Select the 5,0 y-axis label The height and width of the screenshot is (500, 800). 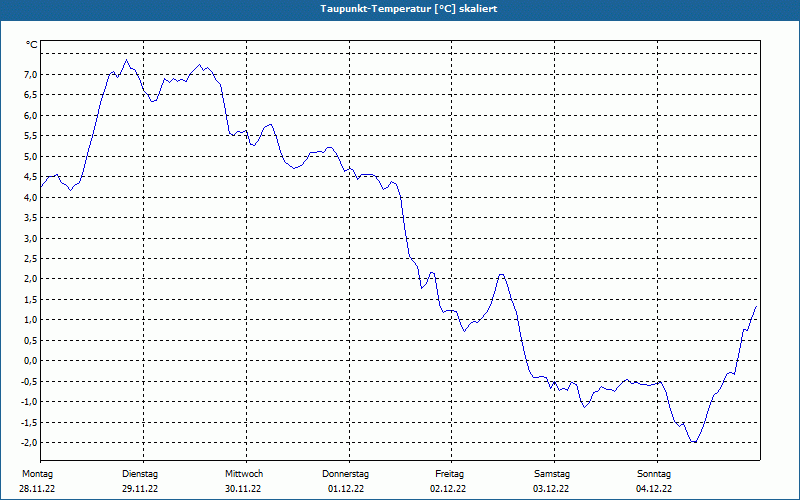tap(31, 157)
